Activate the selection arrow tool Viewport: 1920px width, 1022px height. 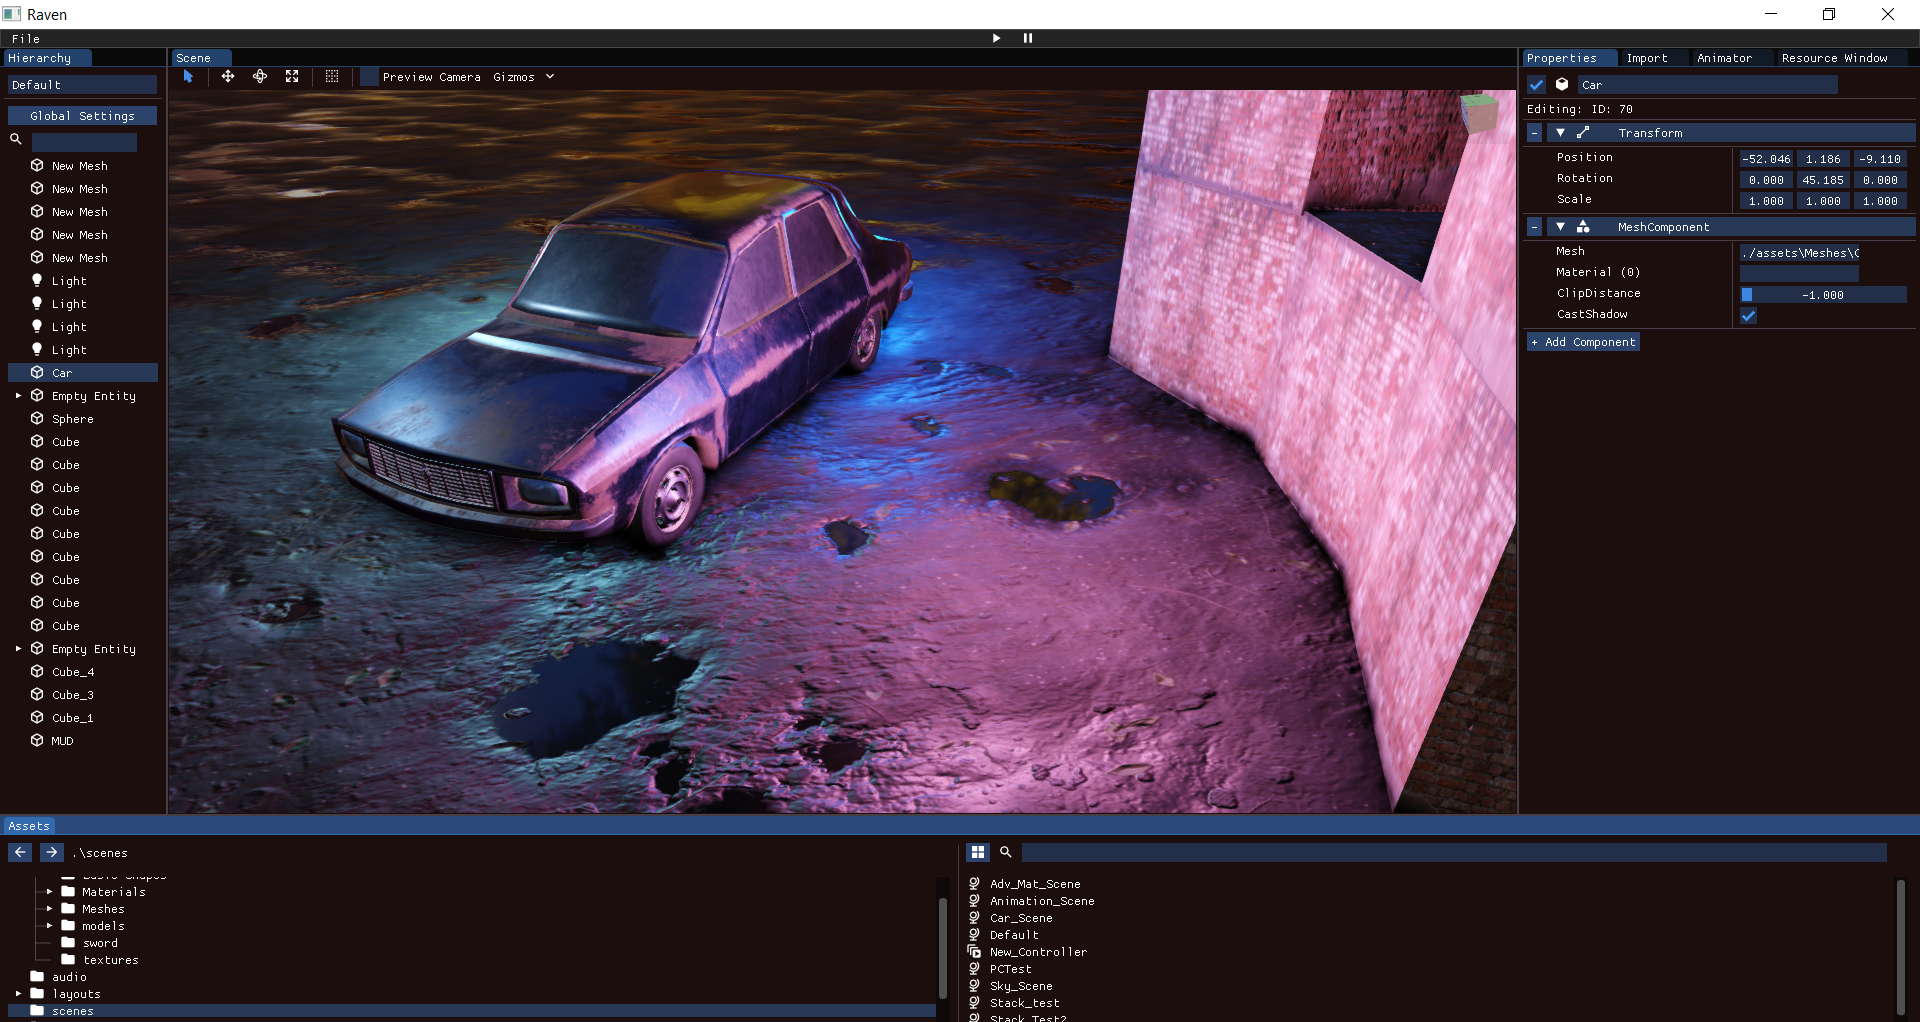click(x=188, y=76)
